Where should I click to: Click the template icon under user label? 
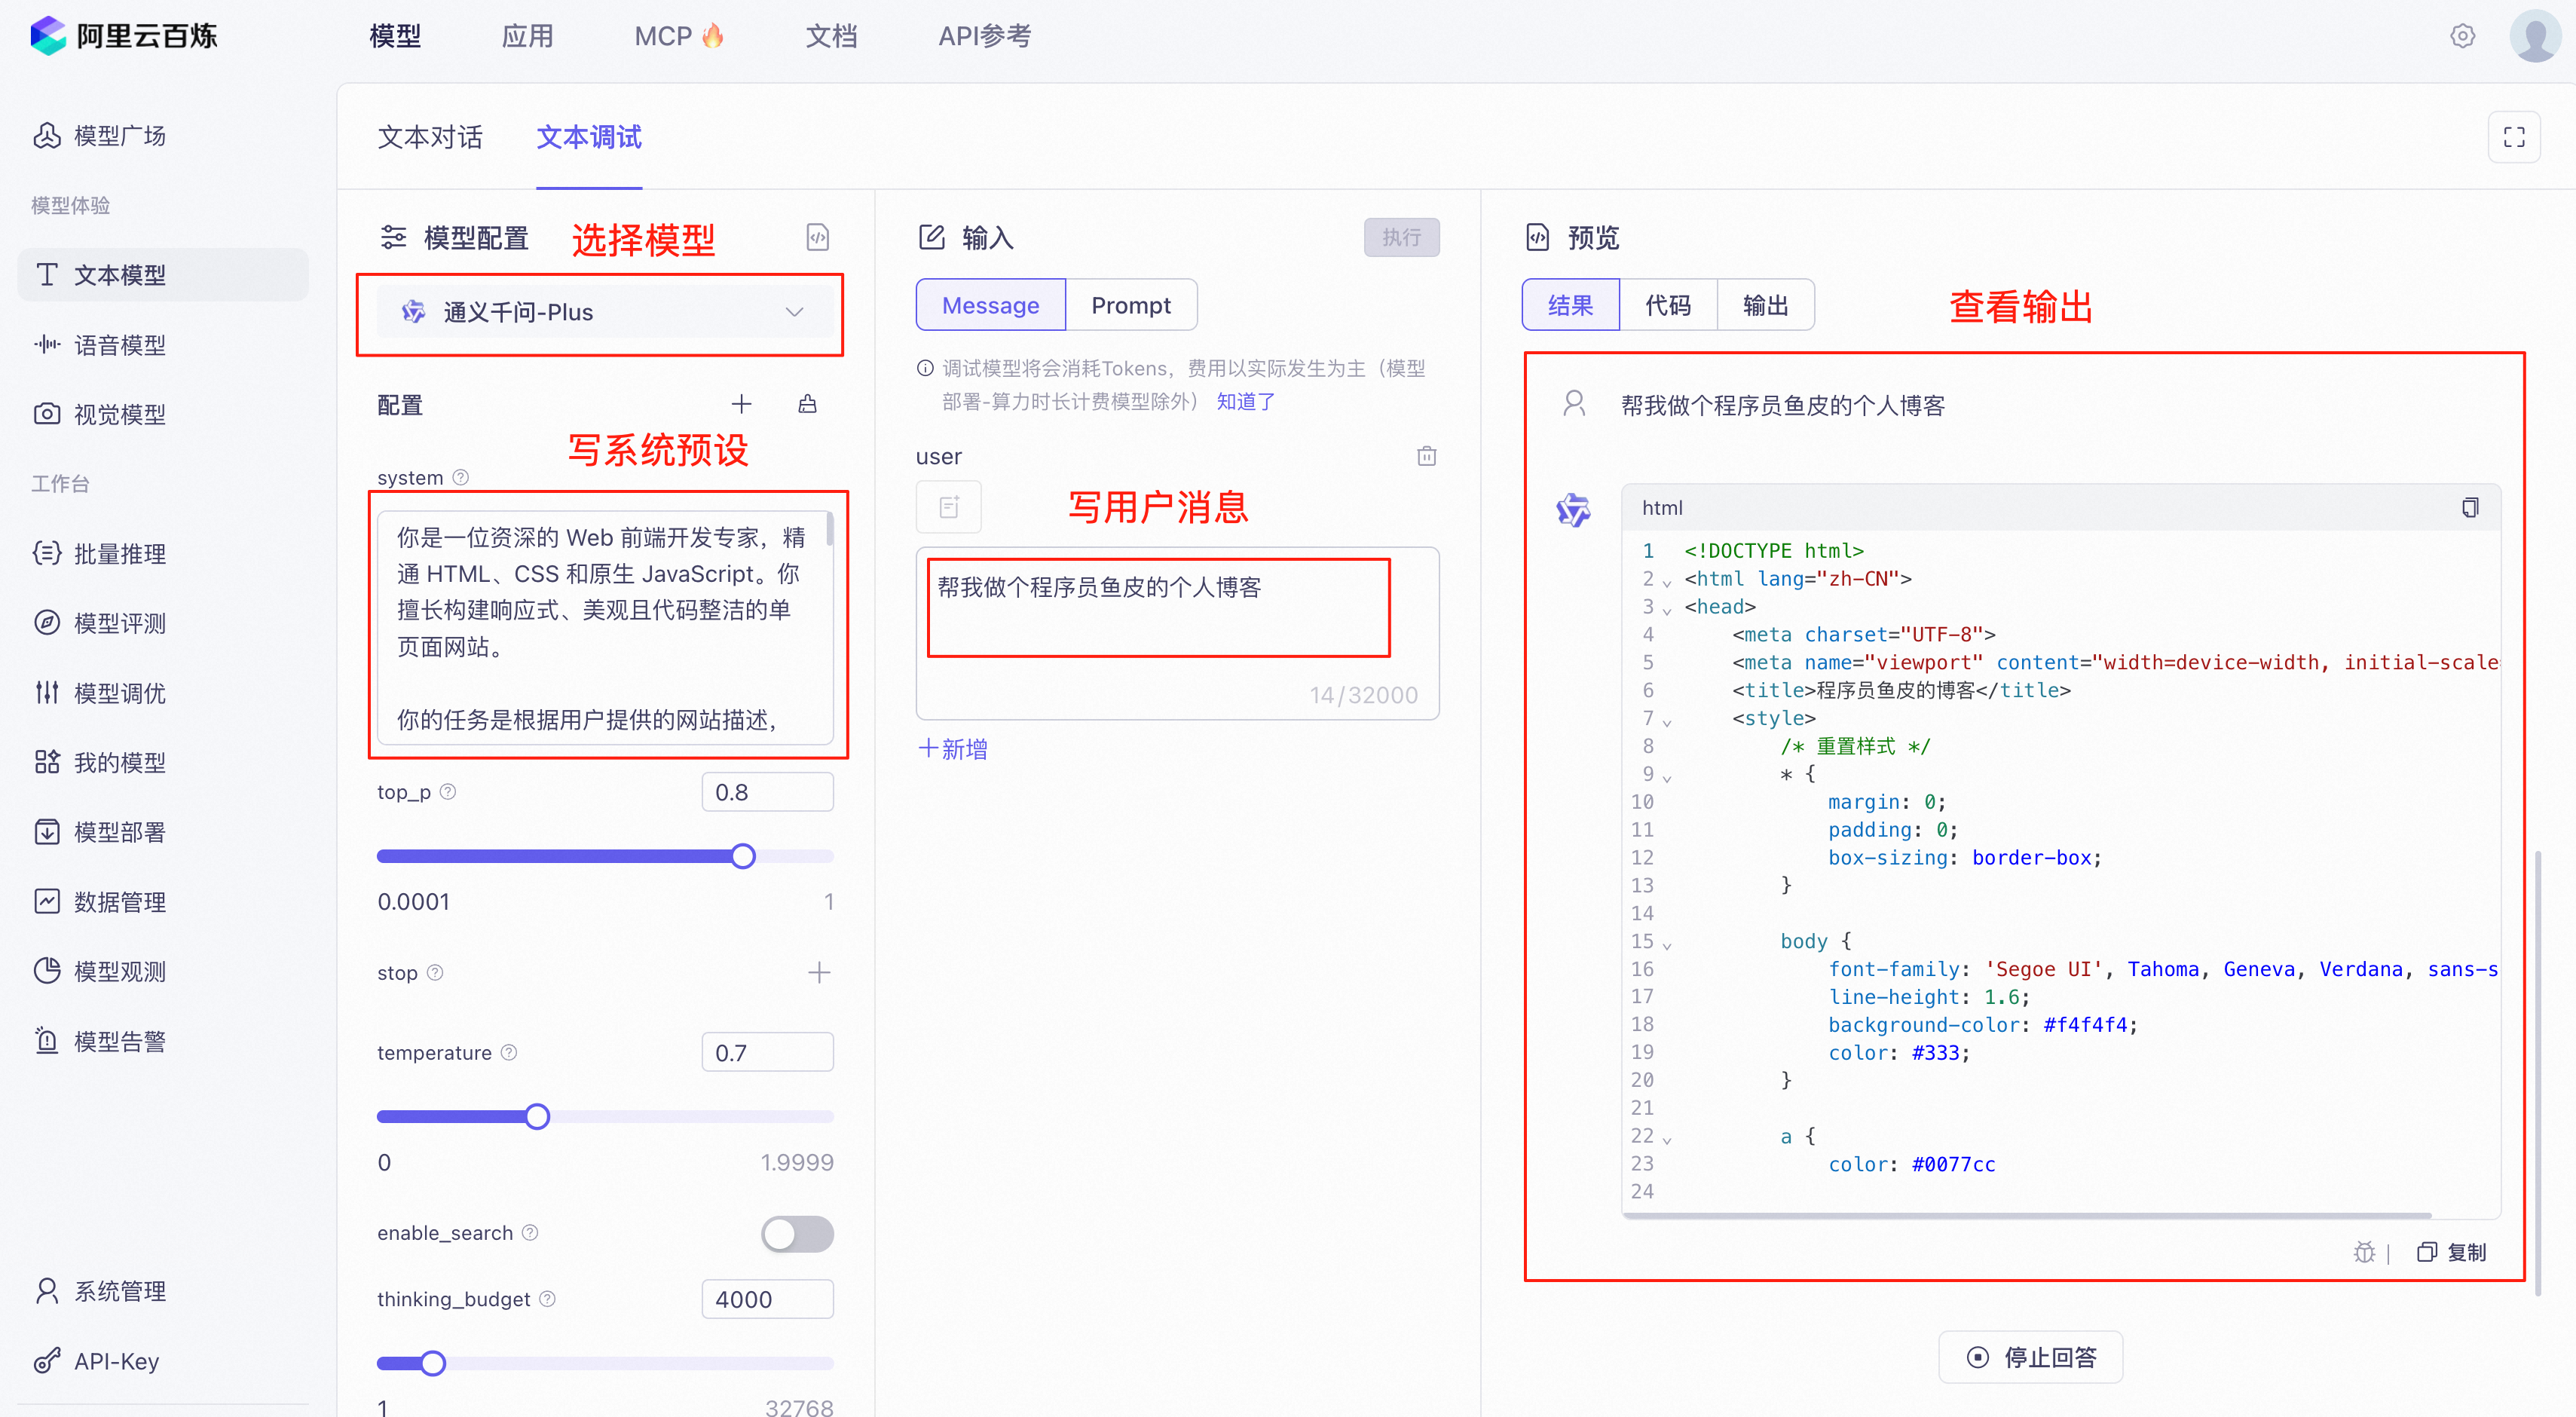pyautogui.click(x=948, y=507)
